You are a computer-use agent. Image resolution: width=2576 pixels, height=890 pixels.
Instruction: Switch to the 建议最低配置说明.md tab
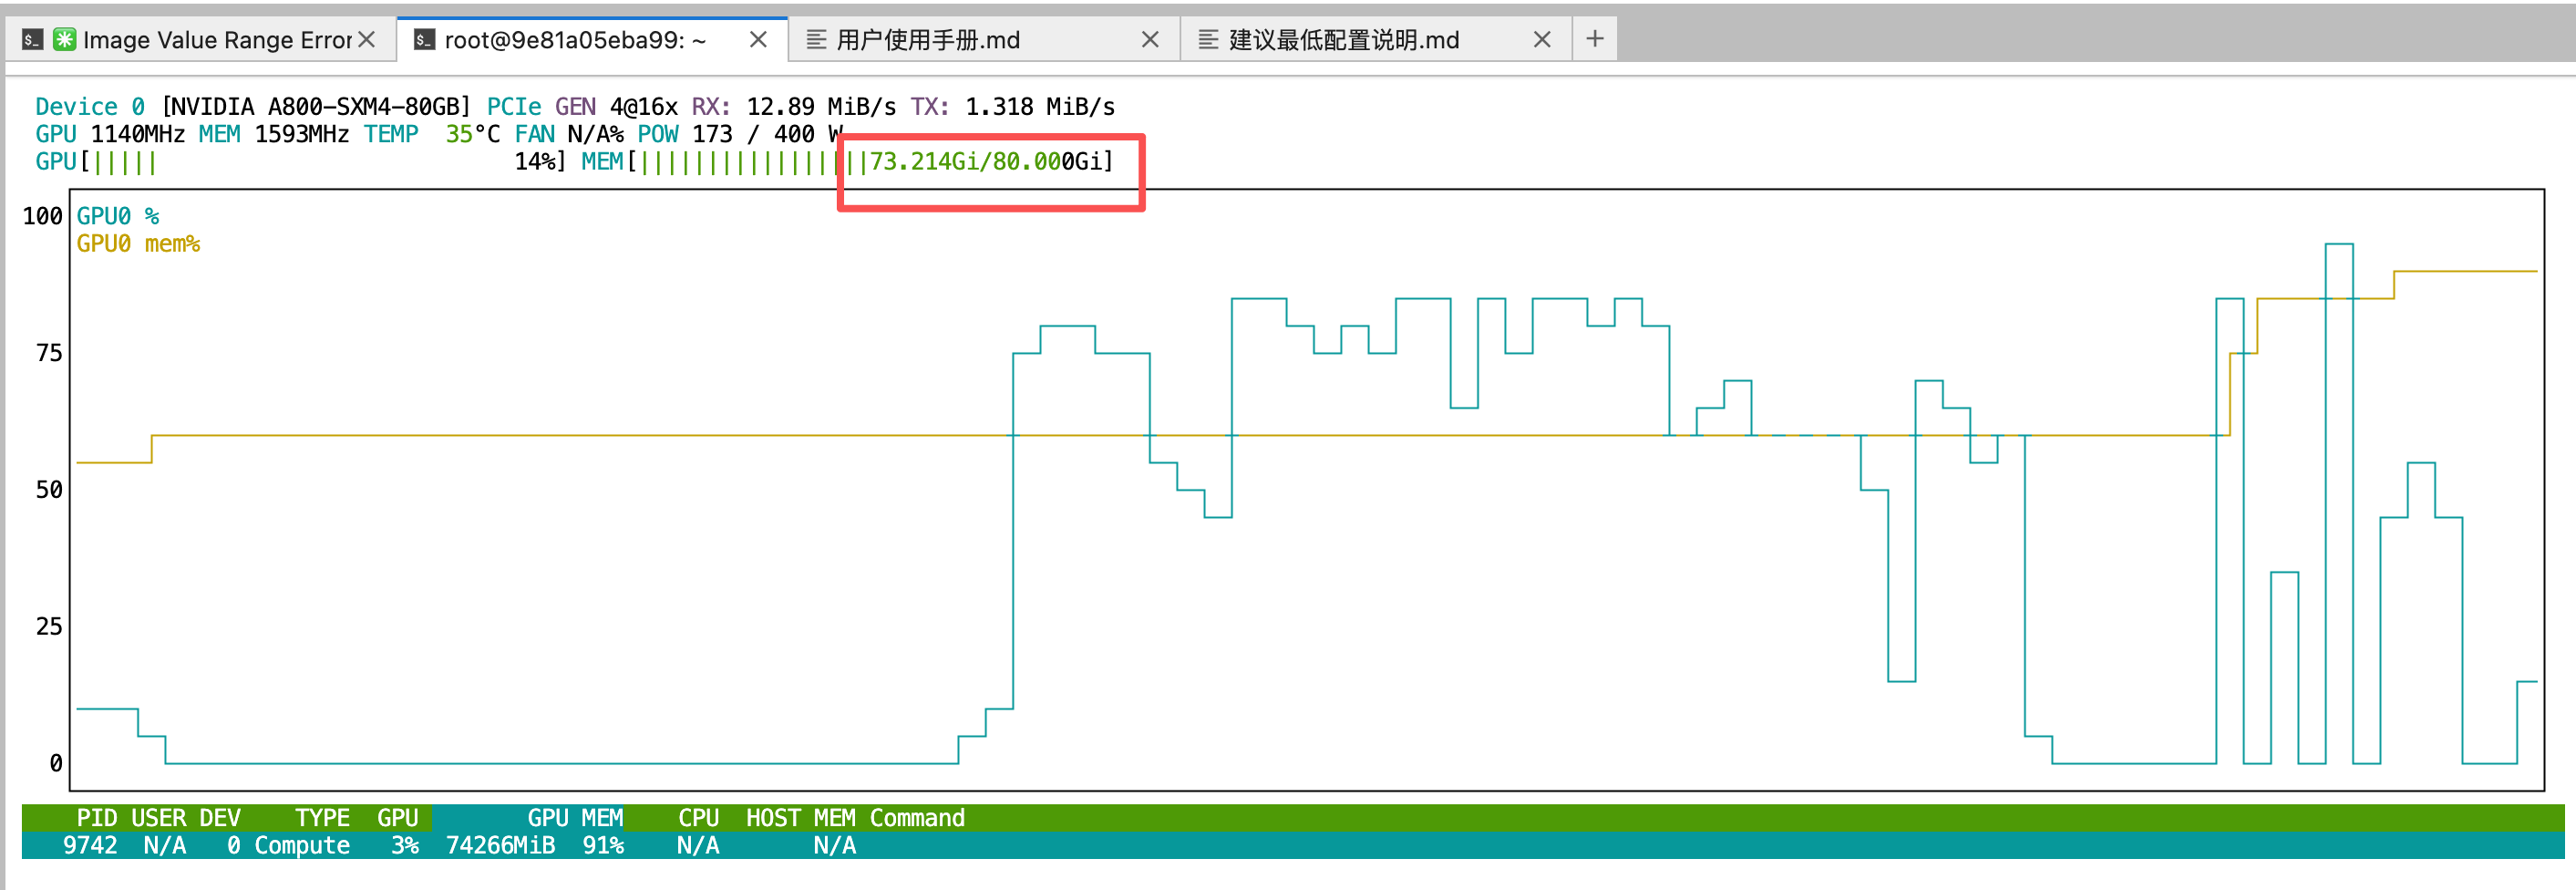1343,40
